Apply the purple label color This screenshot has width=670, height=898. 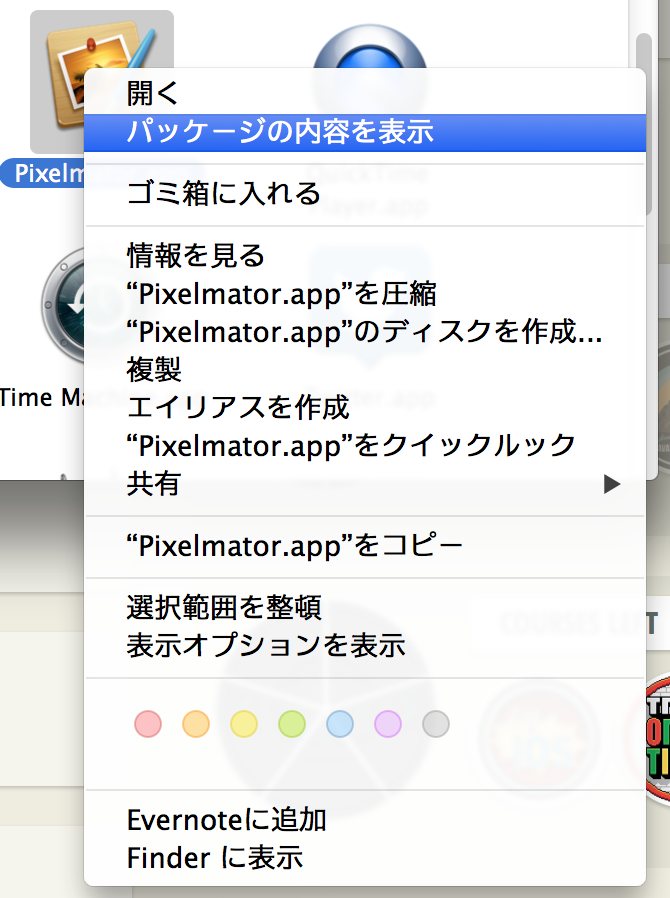388,724
